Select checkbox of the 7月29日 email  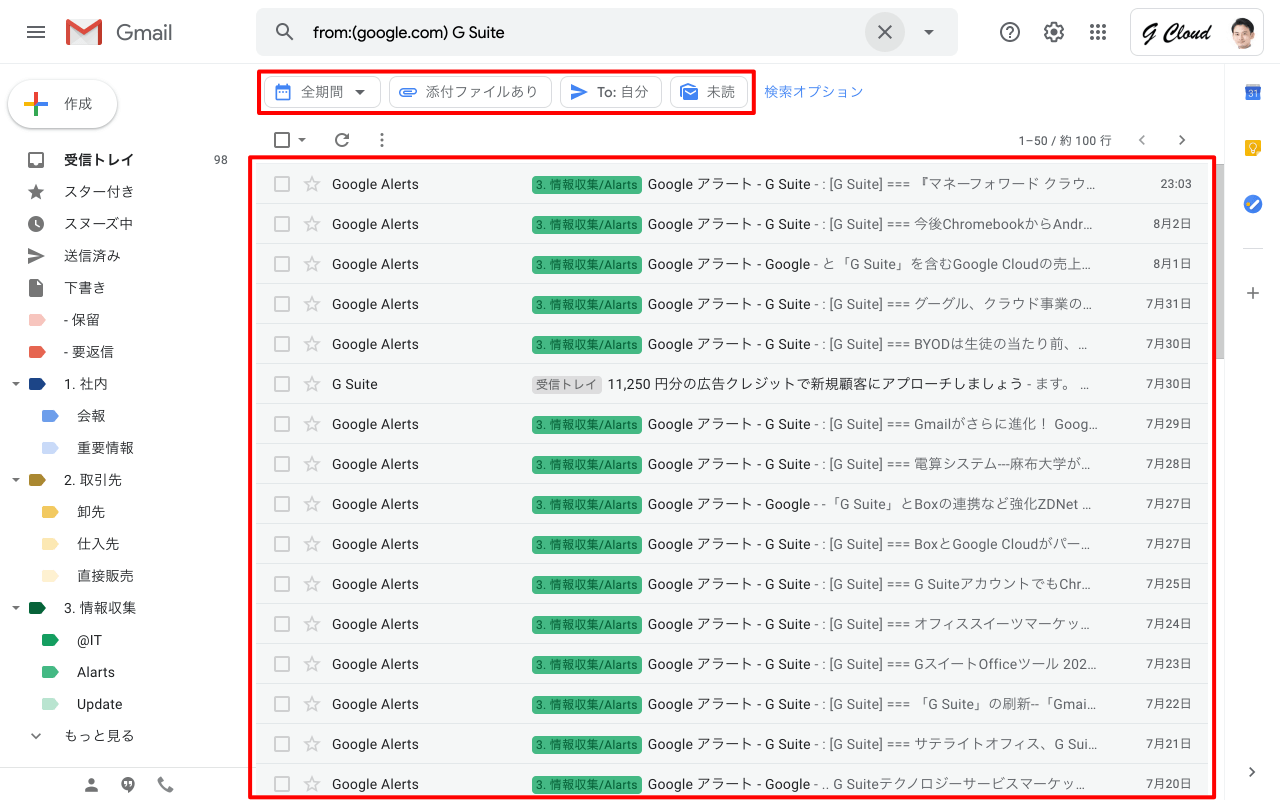tap(282, 424)
